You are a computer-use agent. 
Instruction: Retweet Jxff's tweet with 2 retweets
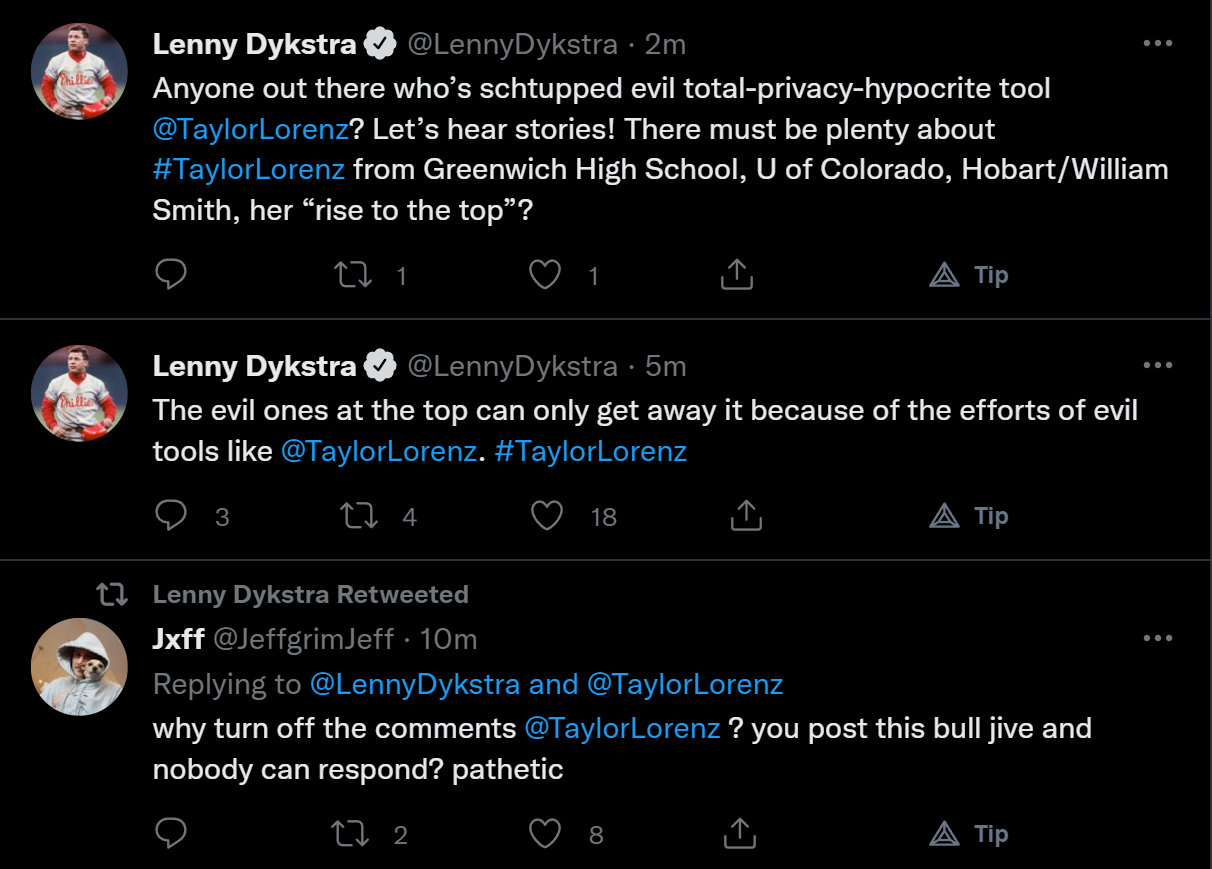tap(353, 834)
